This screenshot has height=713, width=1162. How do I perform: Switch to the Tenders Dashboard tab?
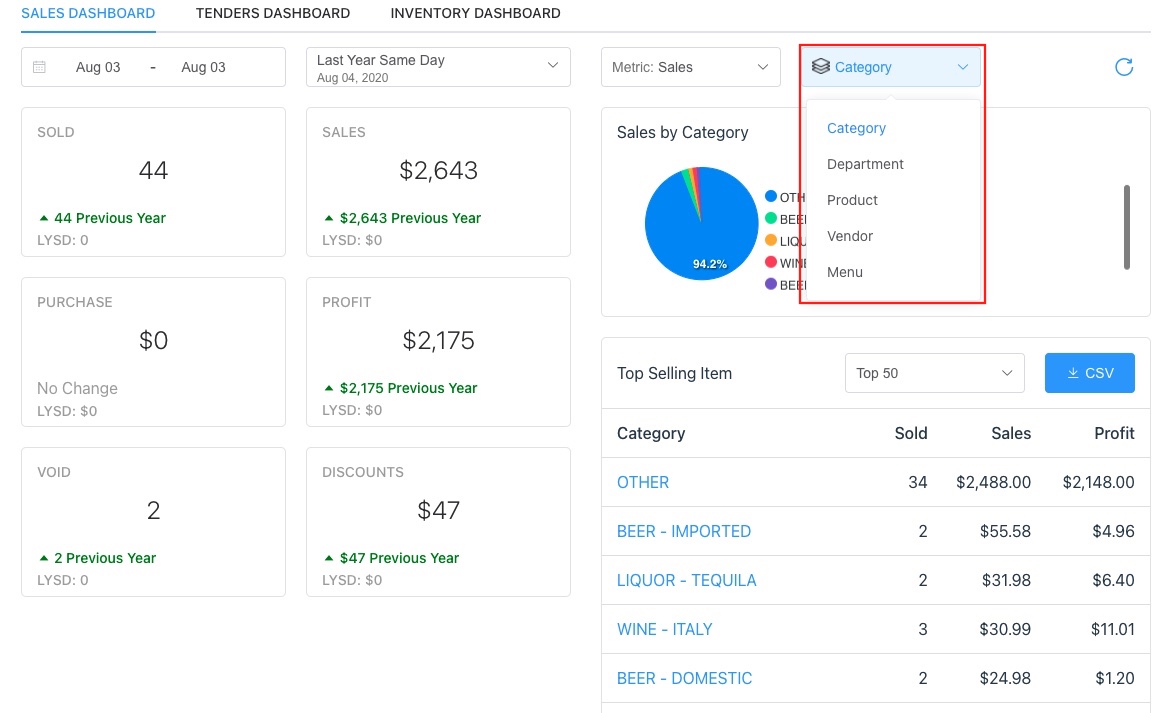coord(273,13)
